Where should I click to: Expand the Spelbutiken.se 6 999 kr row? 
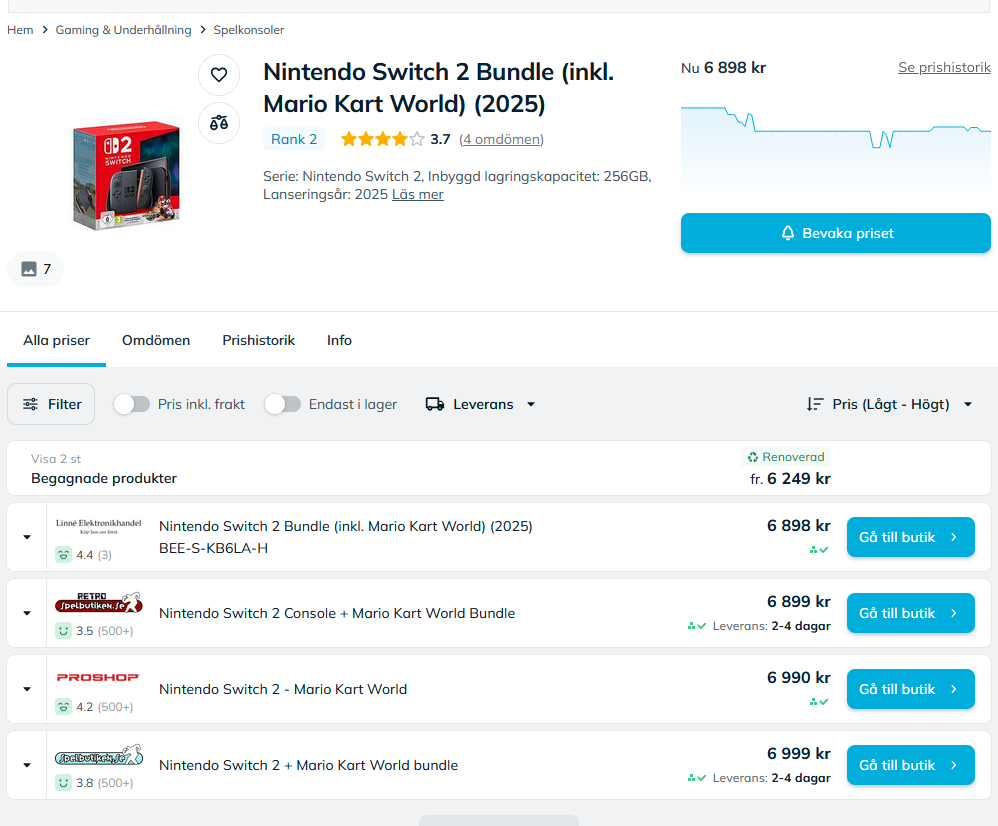[27, 765]
